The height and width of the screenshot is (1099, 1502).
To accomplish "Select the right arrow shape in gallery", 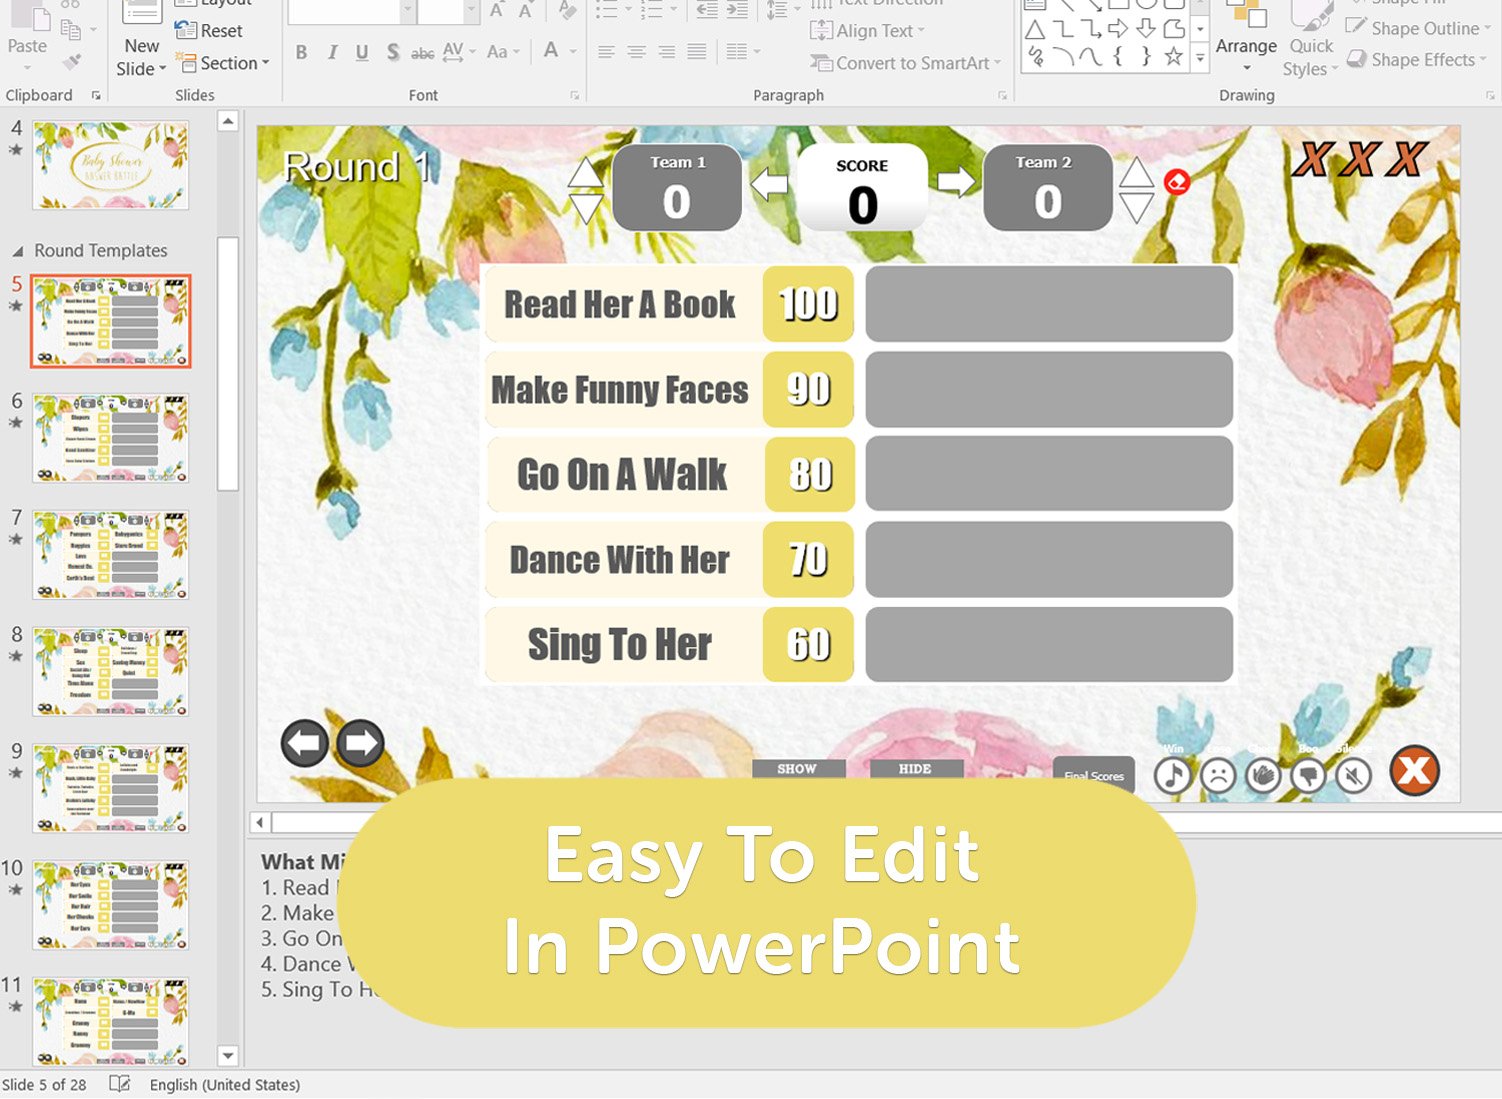I will pyautogui.click(x=1119, y=29).
